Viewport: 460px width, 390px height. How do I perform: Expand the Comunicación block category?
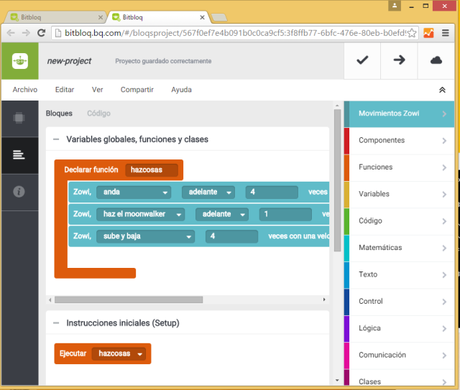399,355
